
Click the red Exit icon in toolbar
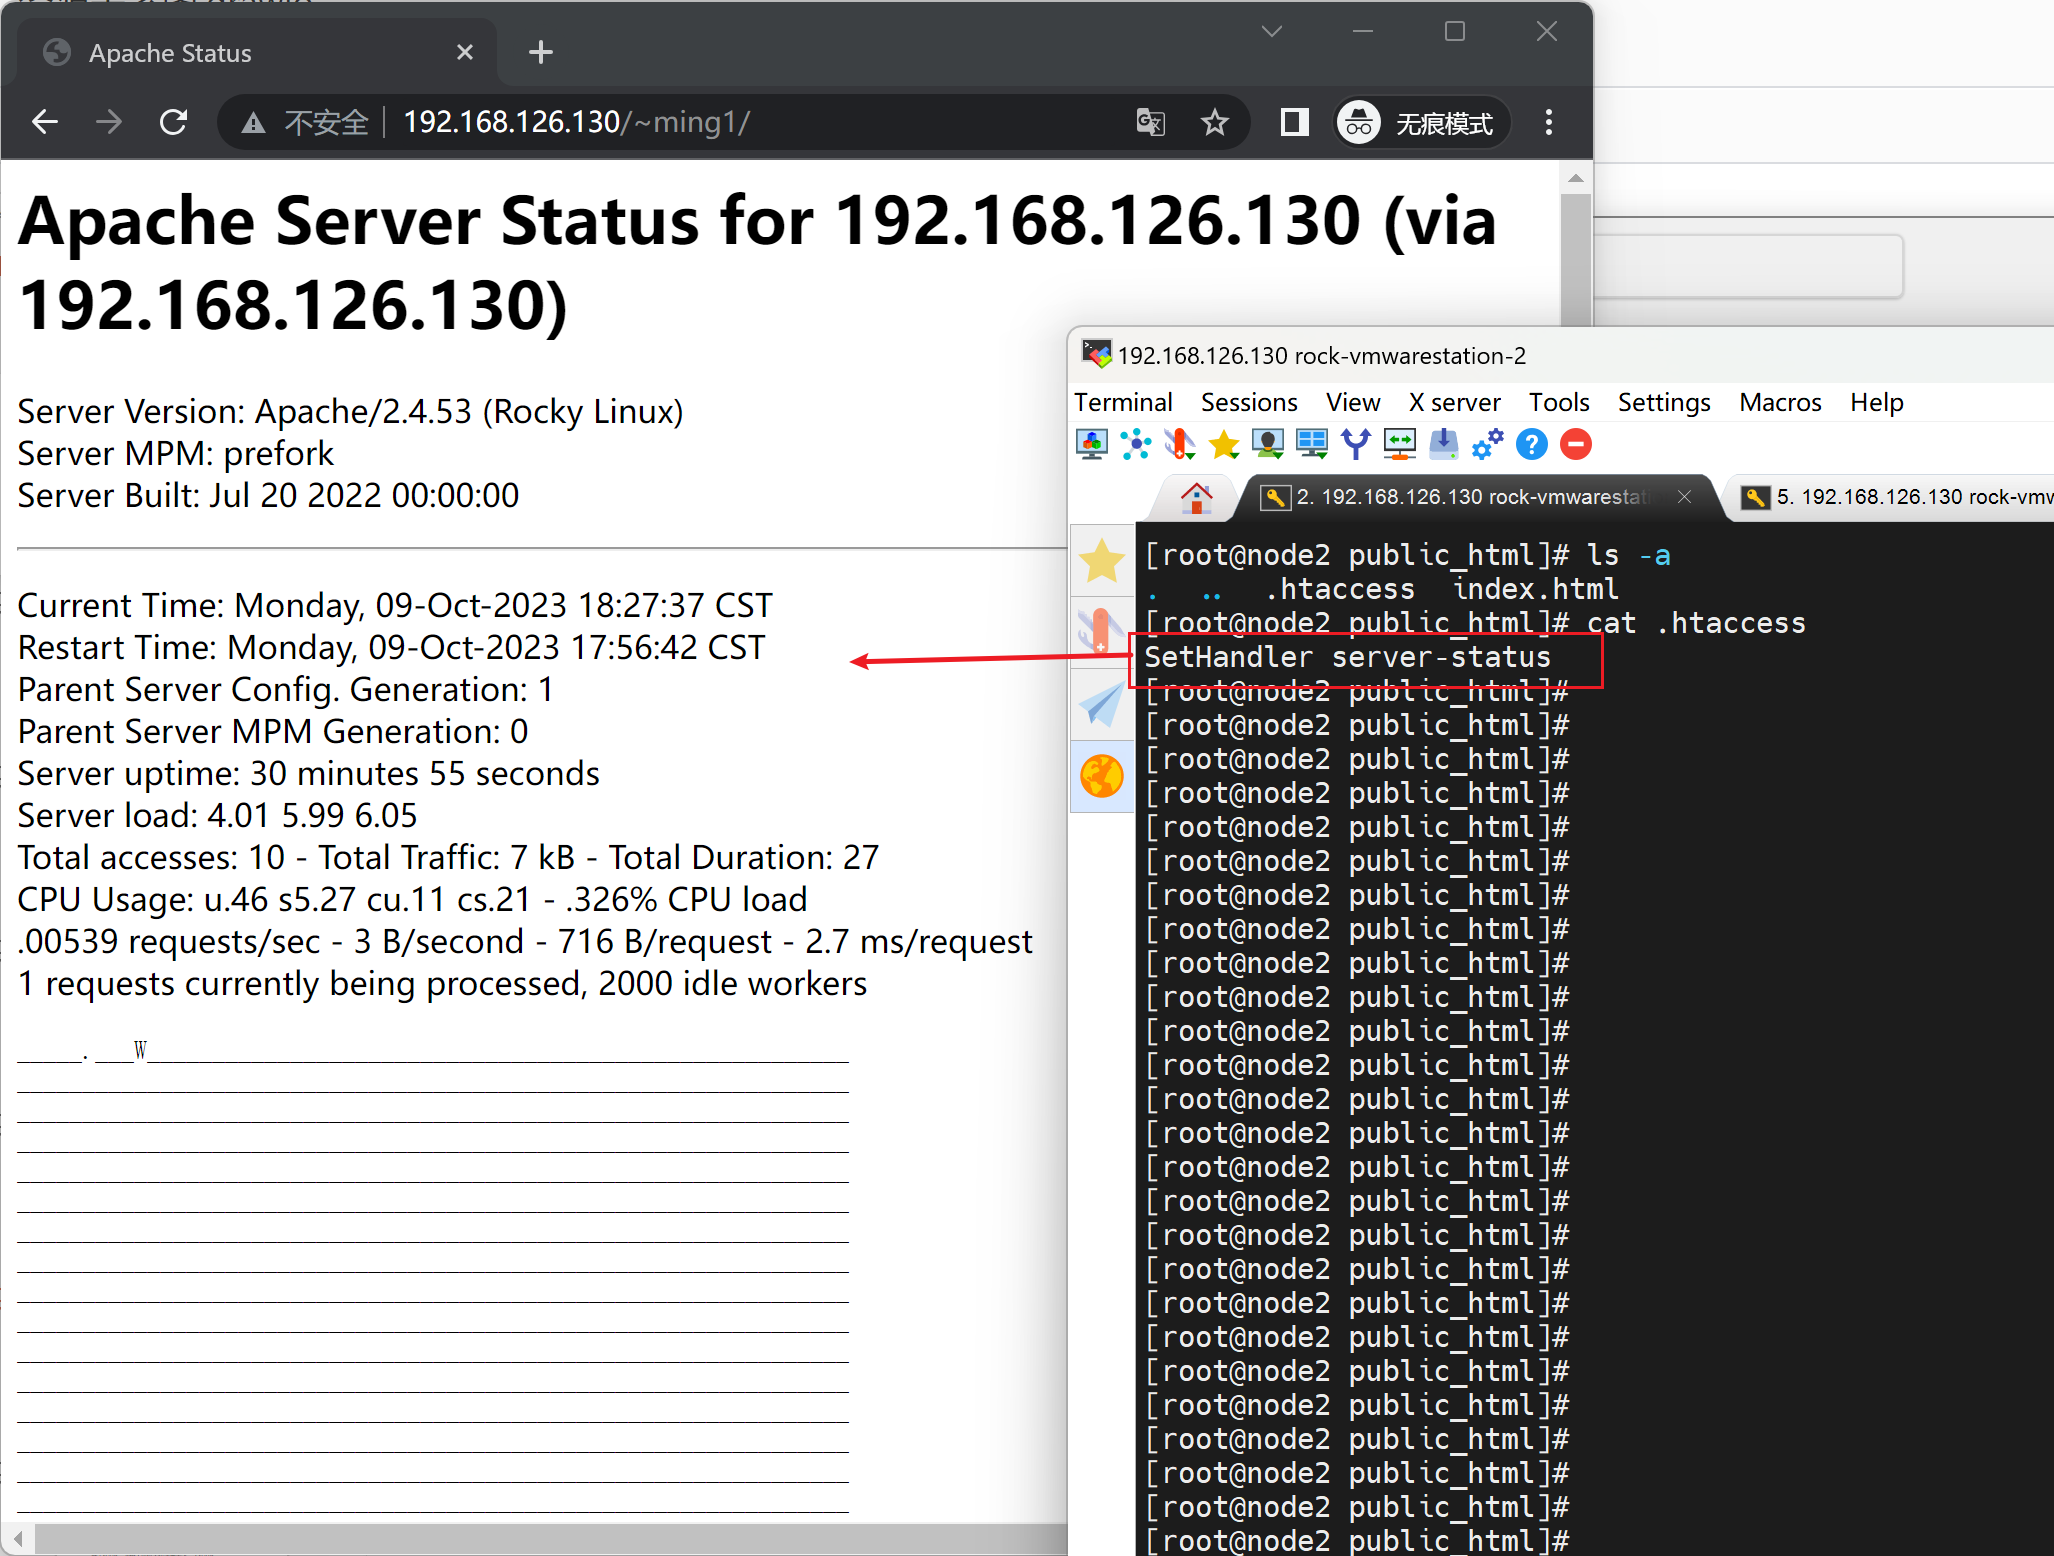point(1575,444)
